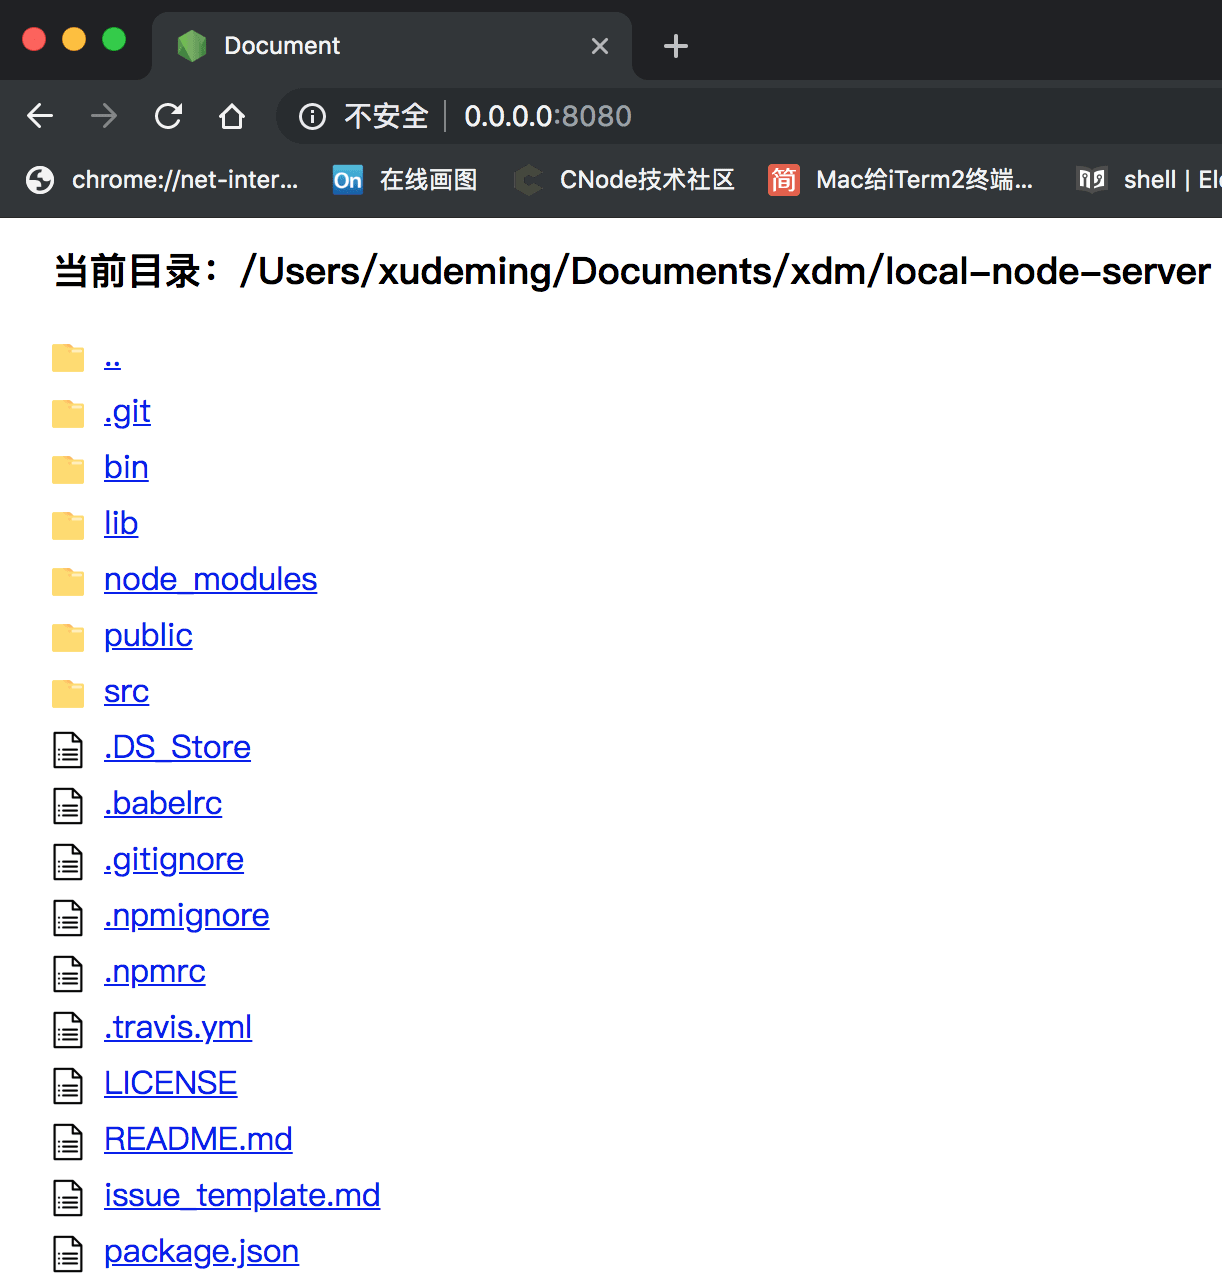Click the file icon beside README.md

[68, 1142]
